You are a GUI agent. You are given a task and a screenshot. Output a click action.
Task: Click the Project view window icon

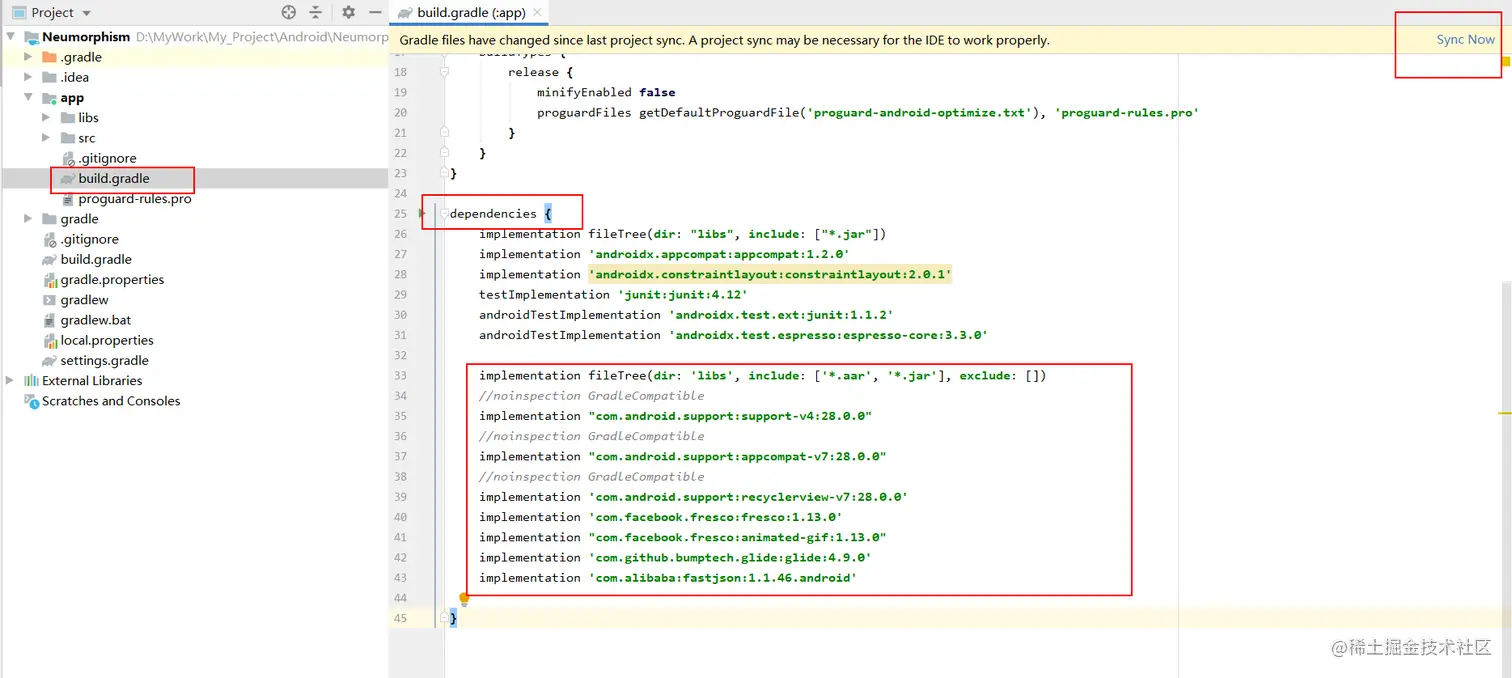click(19, 13)
